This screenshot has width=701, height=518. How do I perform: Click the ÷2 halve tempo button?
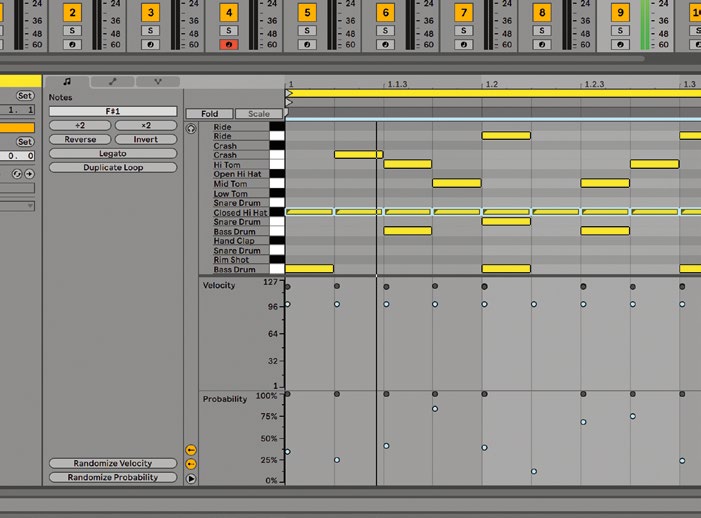[x=80, y=126]
